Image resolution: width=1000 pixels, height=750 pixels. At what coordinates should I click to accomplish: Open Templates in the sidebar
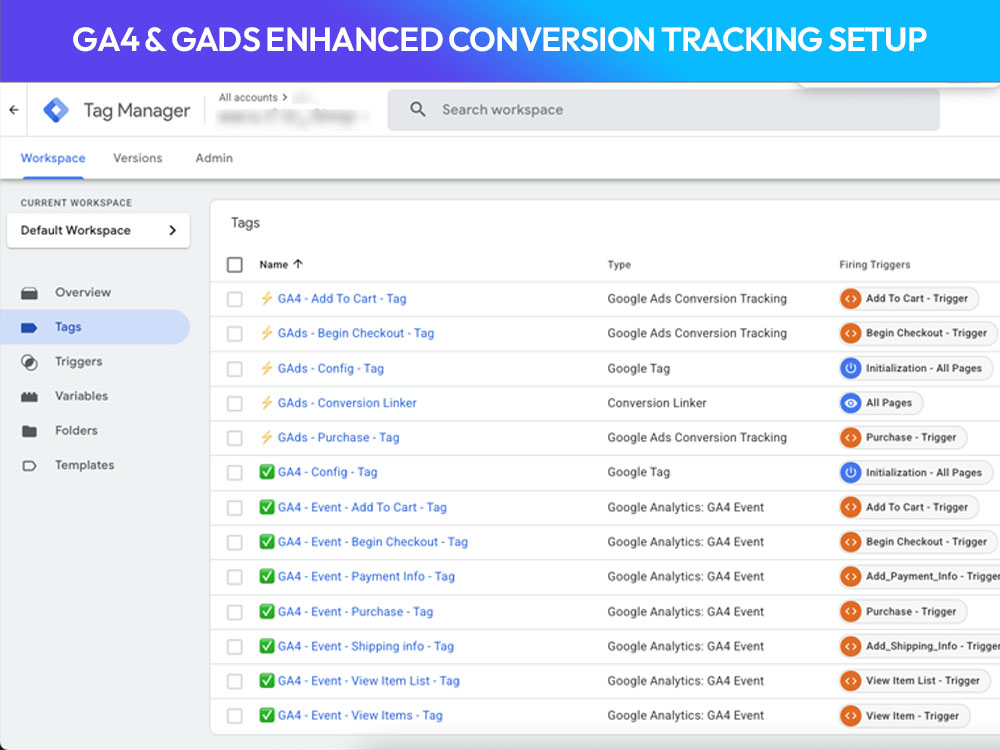point(85,465)
